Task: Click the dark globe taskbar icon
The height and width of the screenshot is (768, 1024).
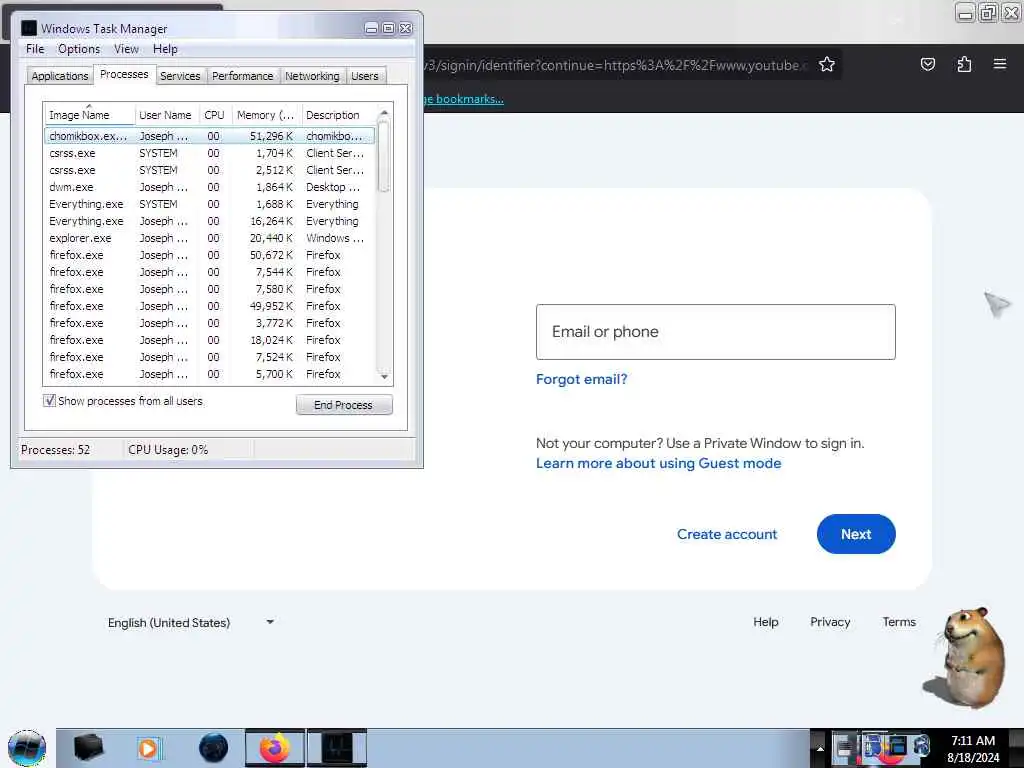Action: pyautogui.click(x=213, y=748)
